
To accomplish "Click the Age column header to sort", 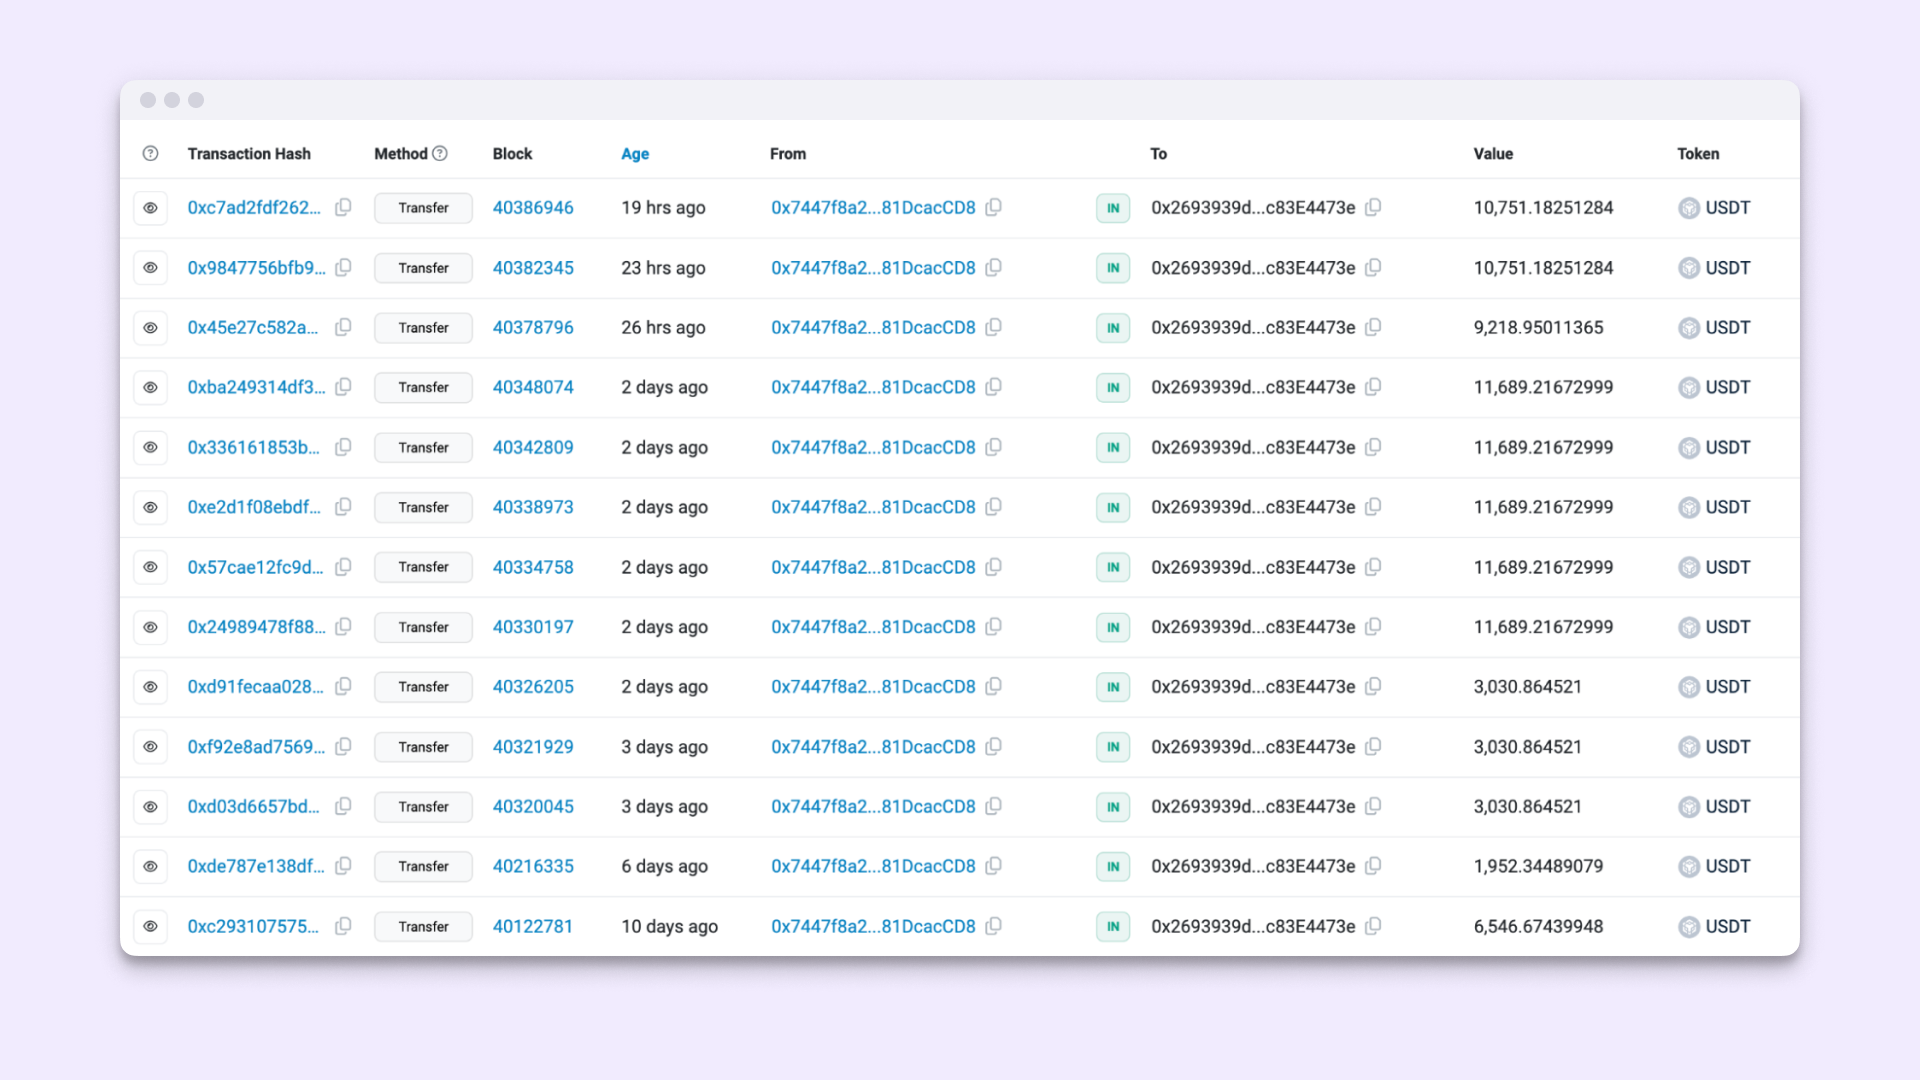I will (634, 154).
